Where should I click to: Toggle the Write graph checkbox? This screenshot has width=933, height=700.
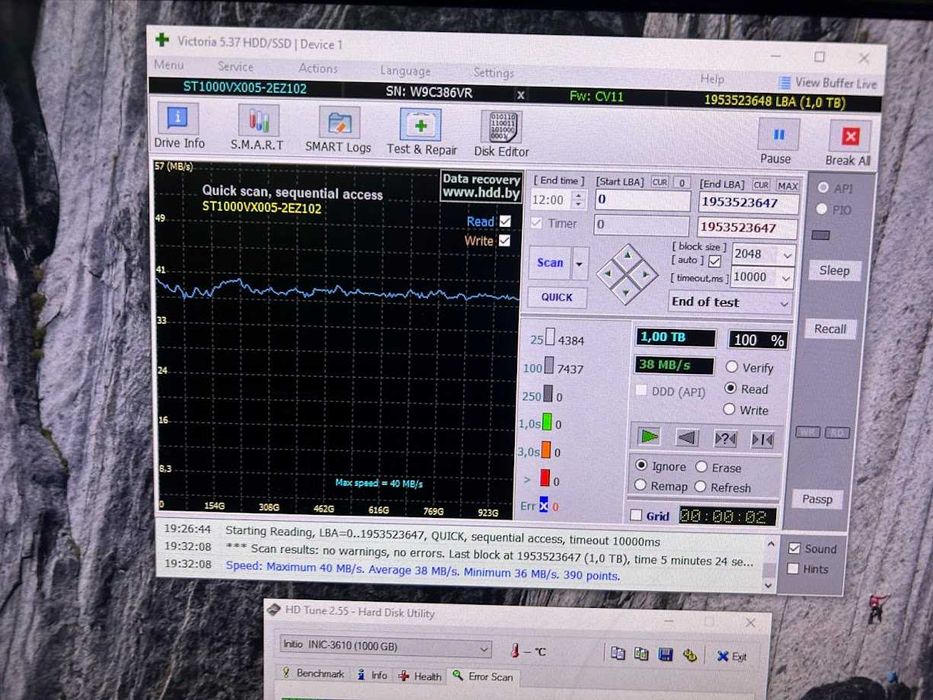(x=505, y=240)
